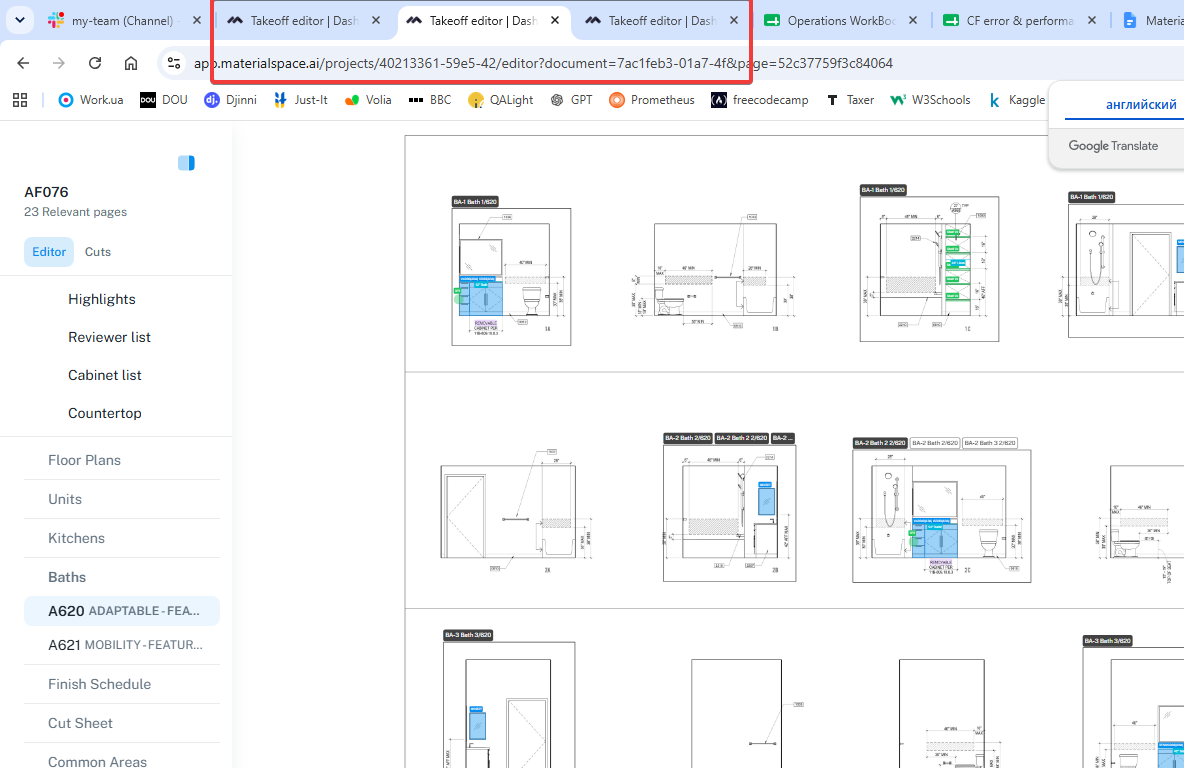Close the active Takeoff editor tab
1184x768 pixels.
coord(555,20)
